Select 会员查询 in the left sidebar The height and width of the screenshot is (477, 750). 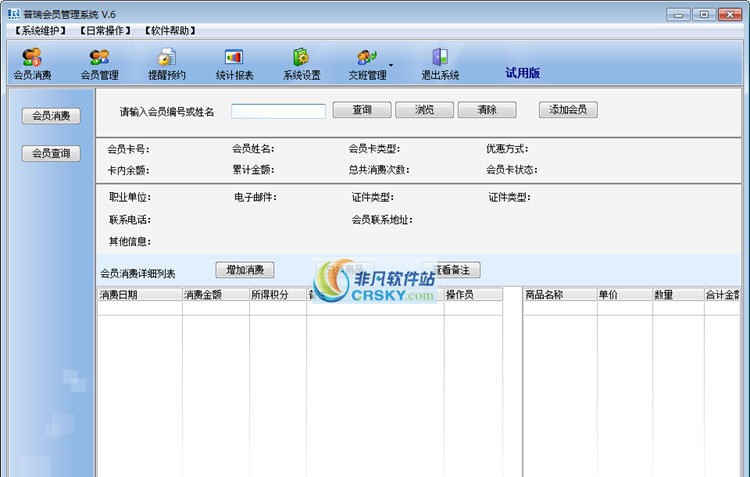click(x=51, y=154)
